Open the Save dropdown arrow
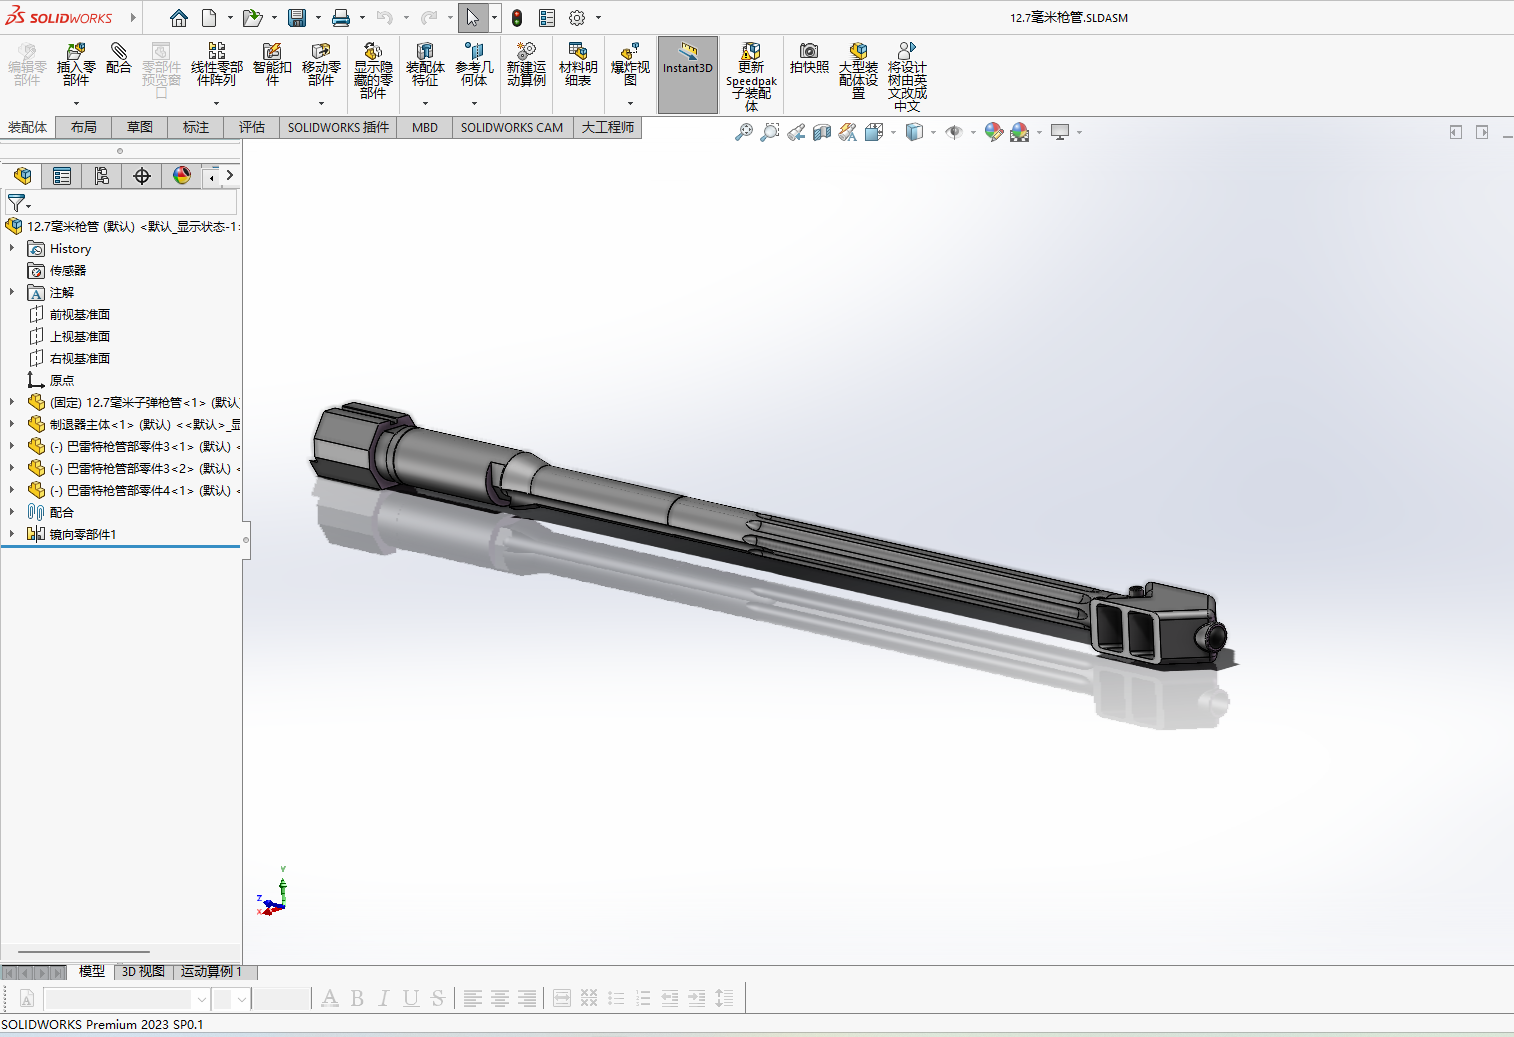 (x=318, y=18)
